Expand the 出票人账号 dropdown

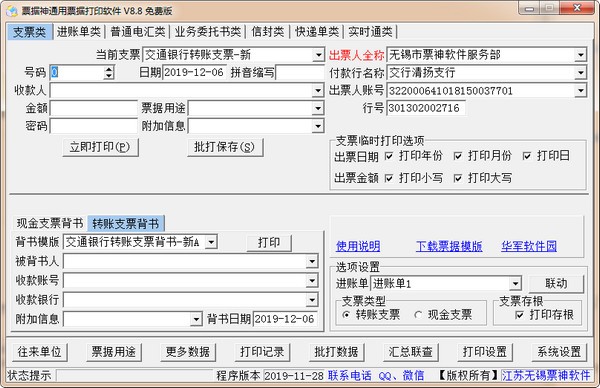[x=580, y=91]
